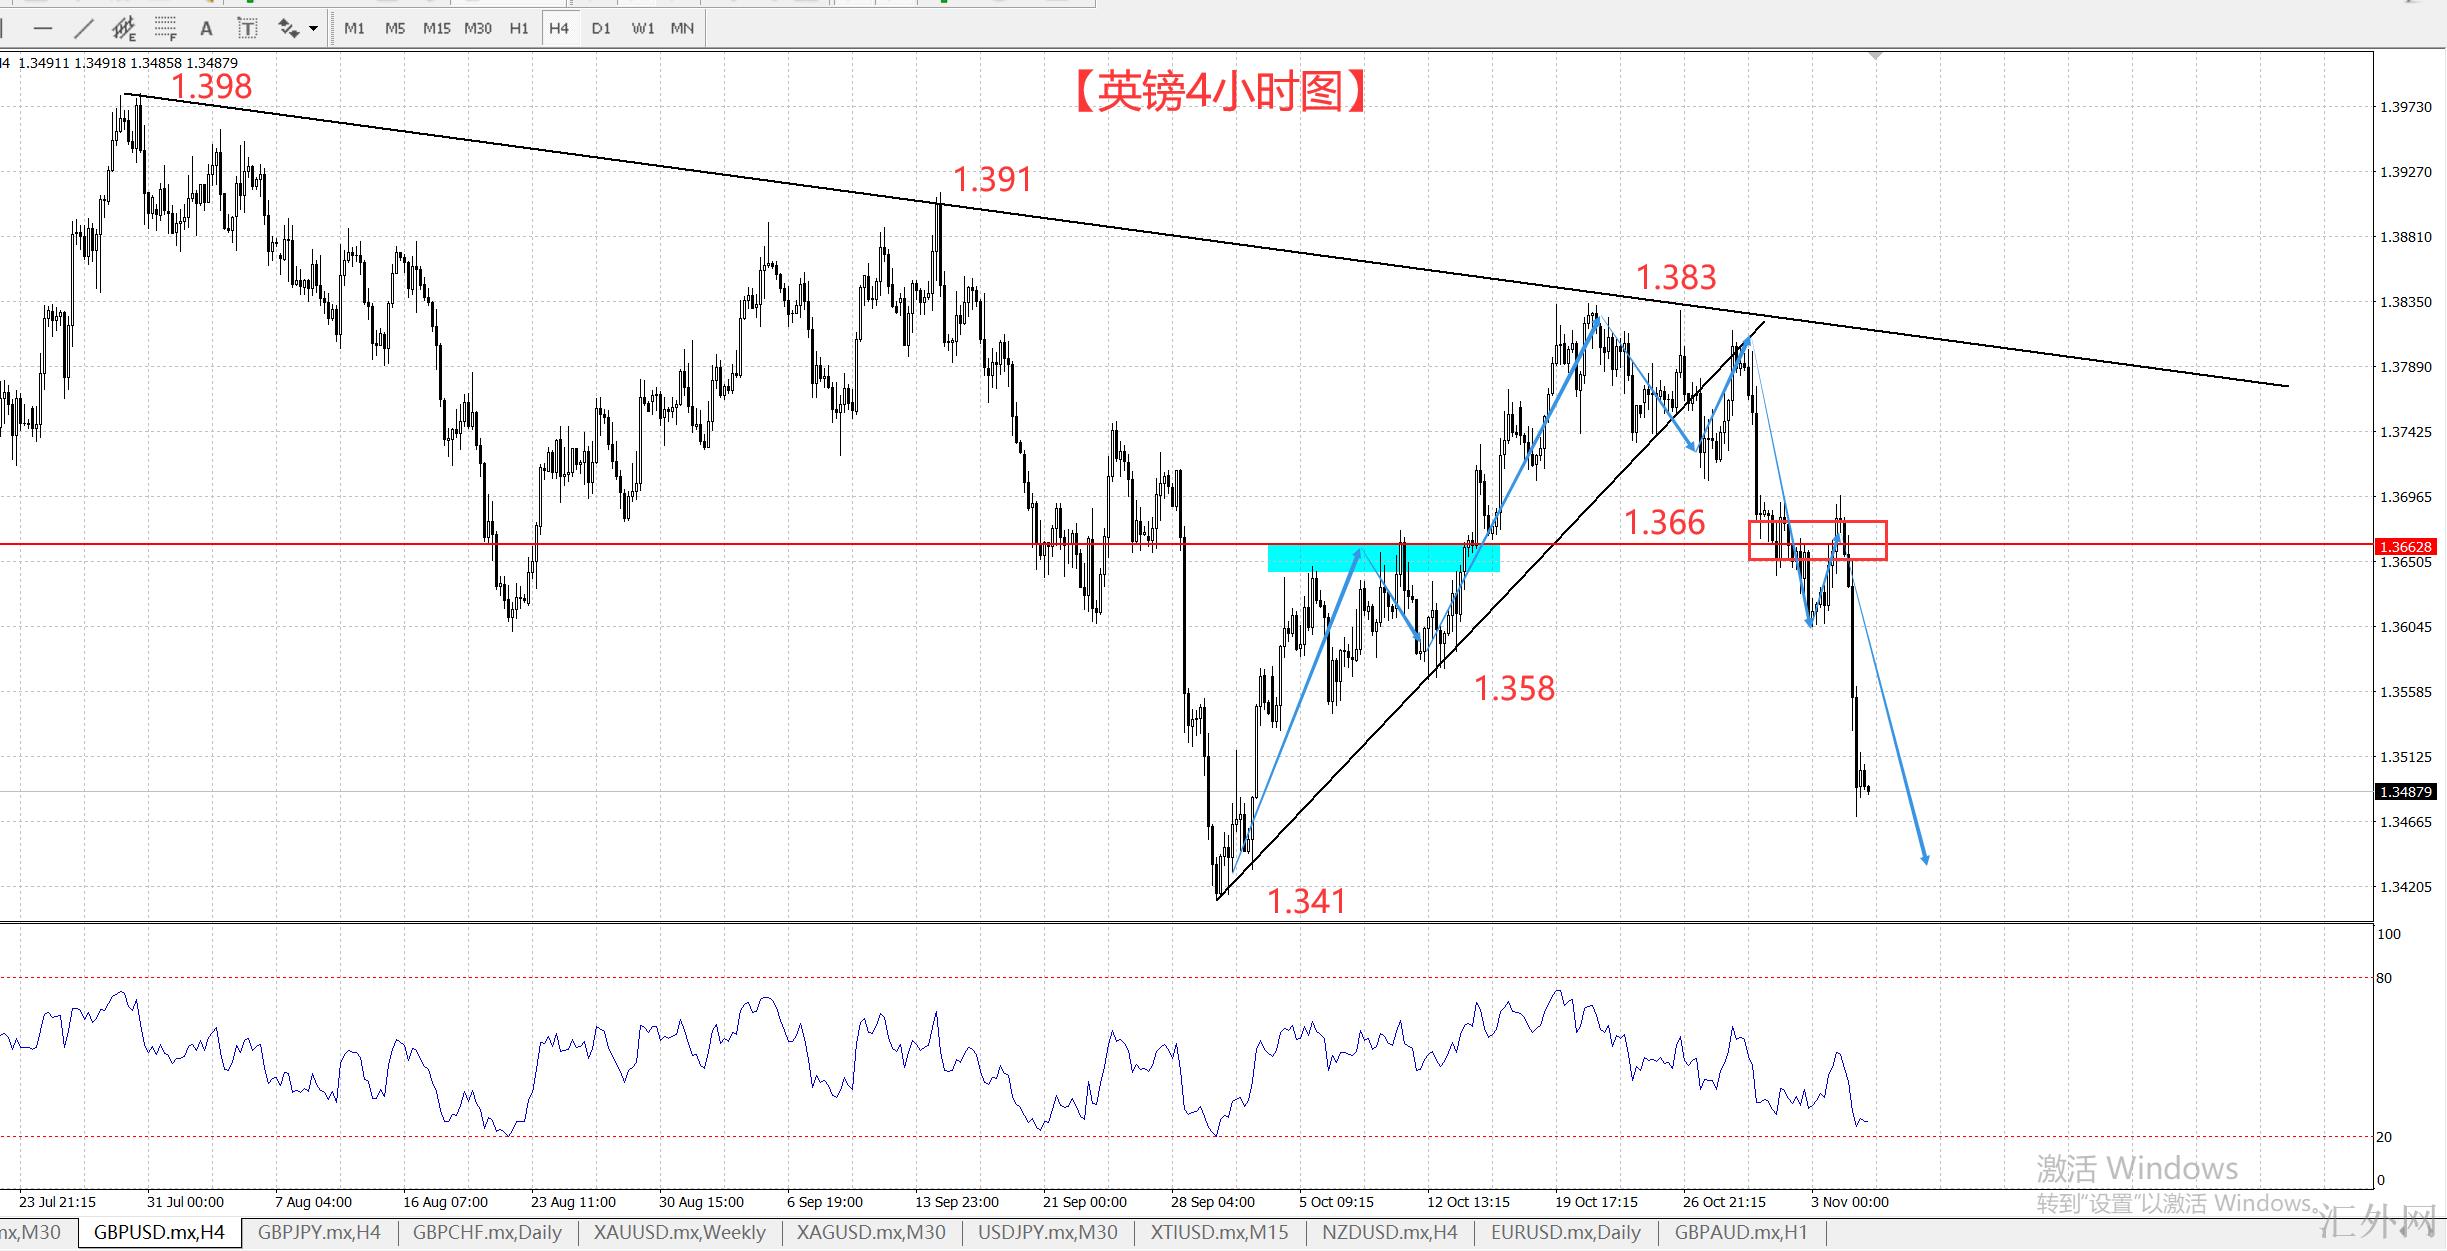Select the equidistant channel tool
This screenshot has height=1251, width=2447.
click(x=124, y=29)
